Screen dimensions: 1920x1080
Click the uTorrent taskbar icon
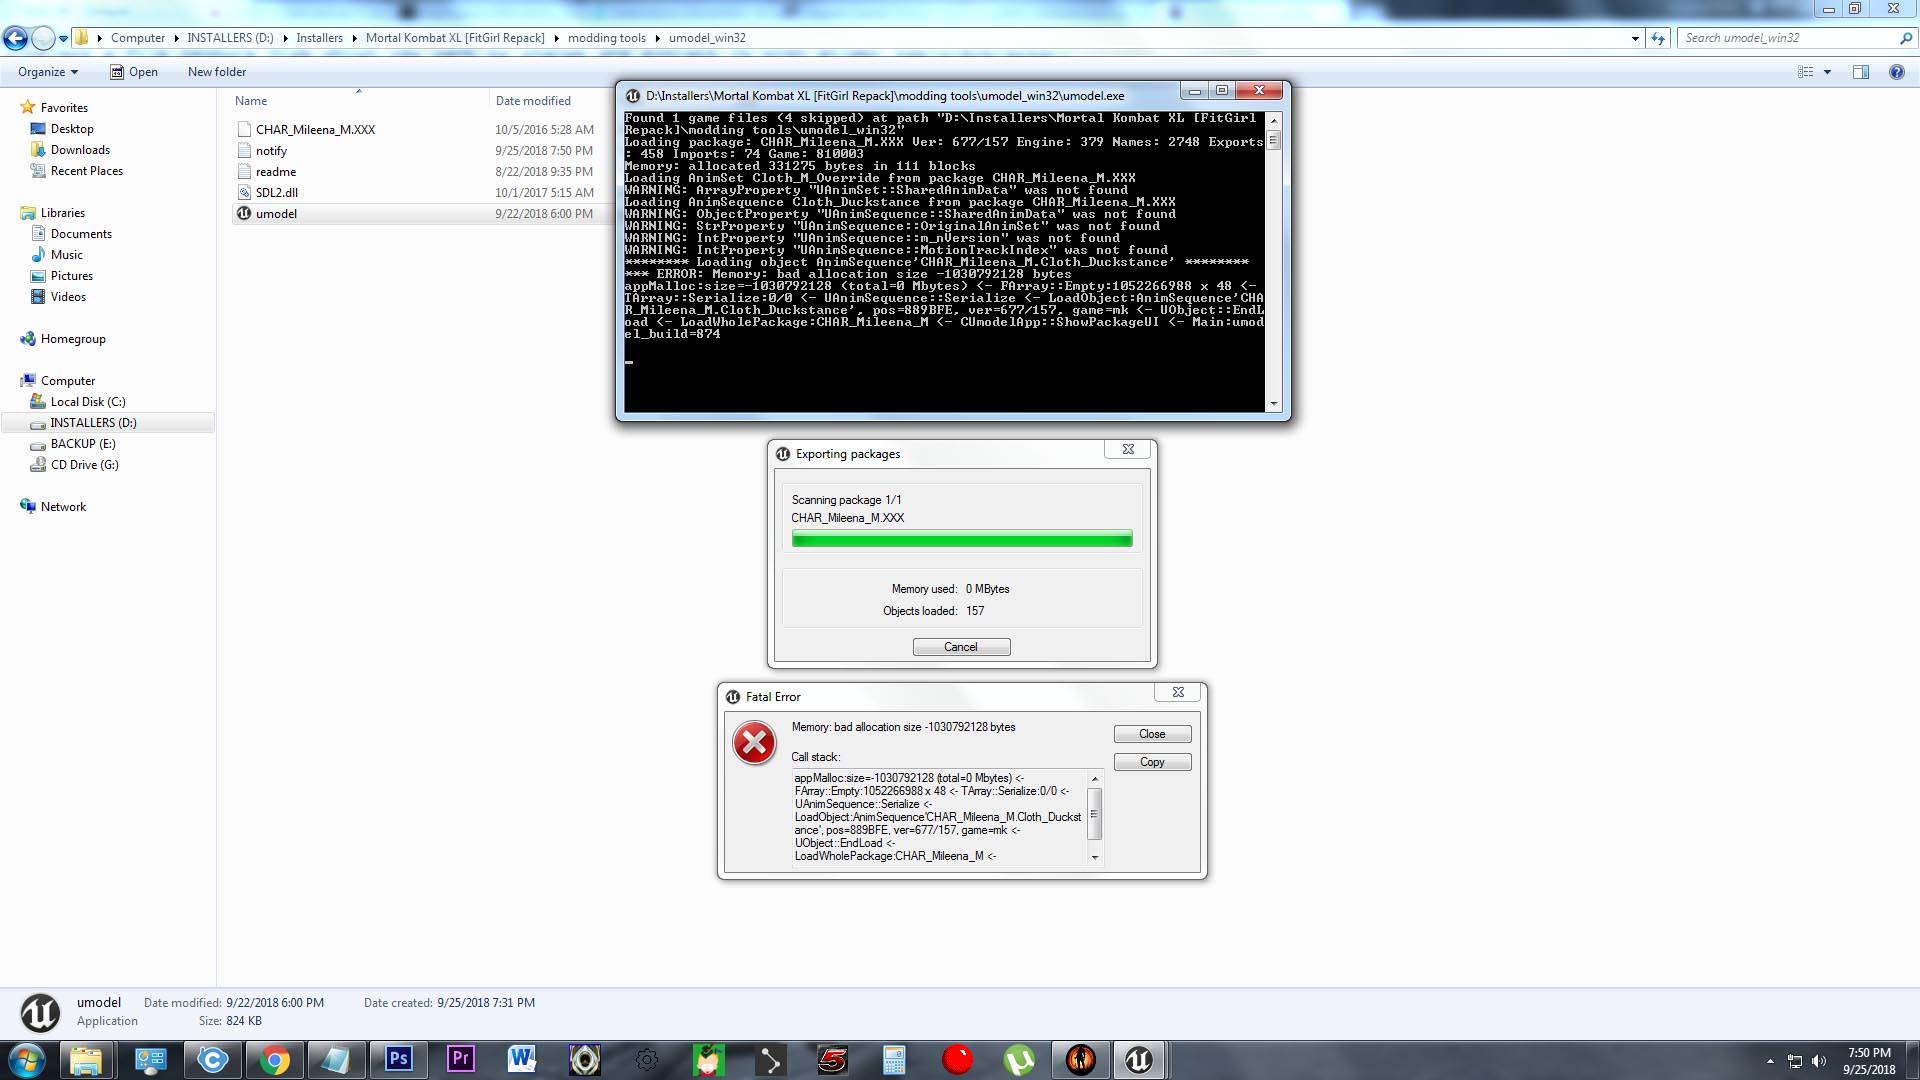[x=1018, y=1059]
